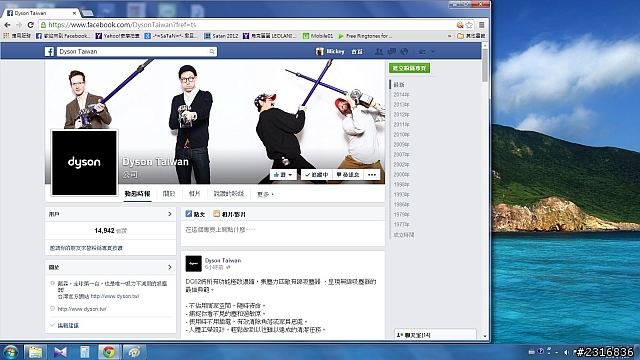Expand the people likes section arrow
The height and width of the screenshot is (360, 640).
(170, 214)
